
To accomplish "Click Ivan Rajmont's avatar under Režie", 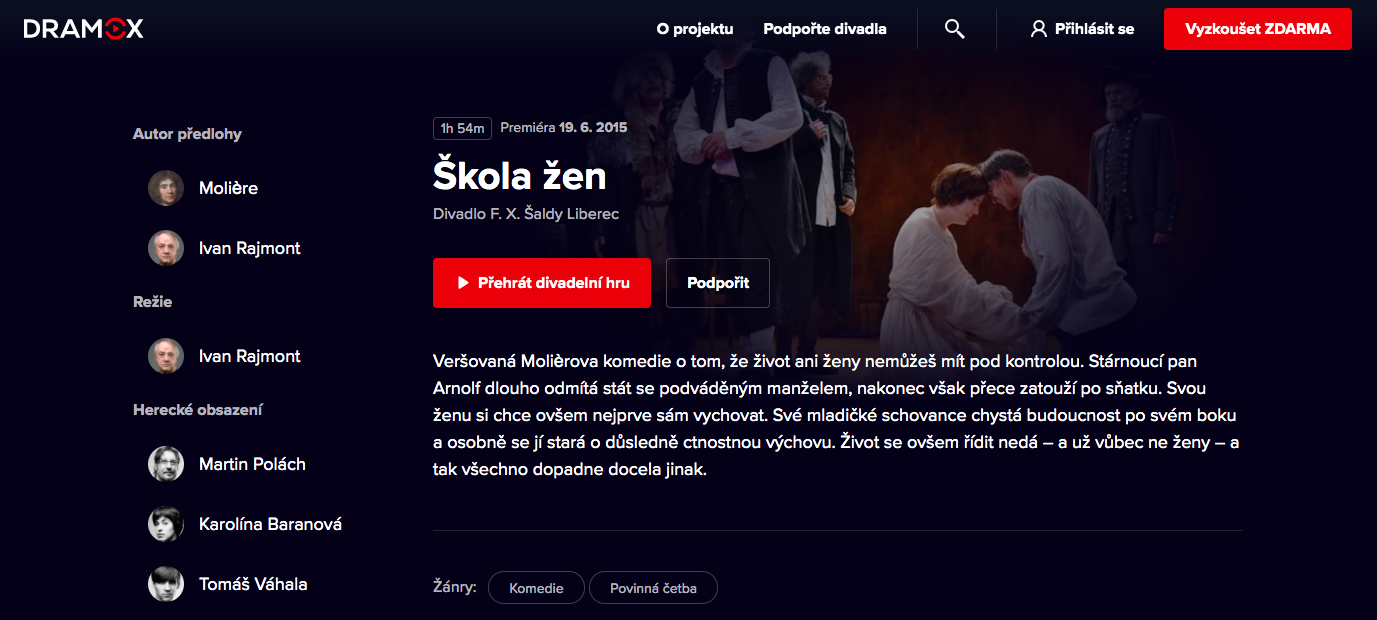I will pos(166,356).
